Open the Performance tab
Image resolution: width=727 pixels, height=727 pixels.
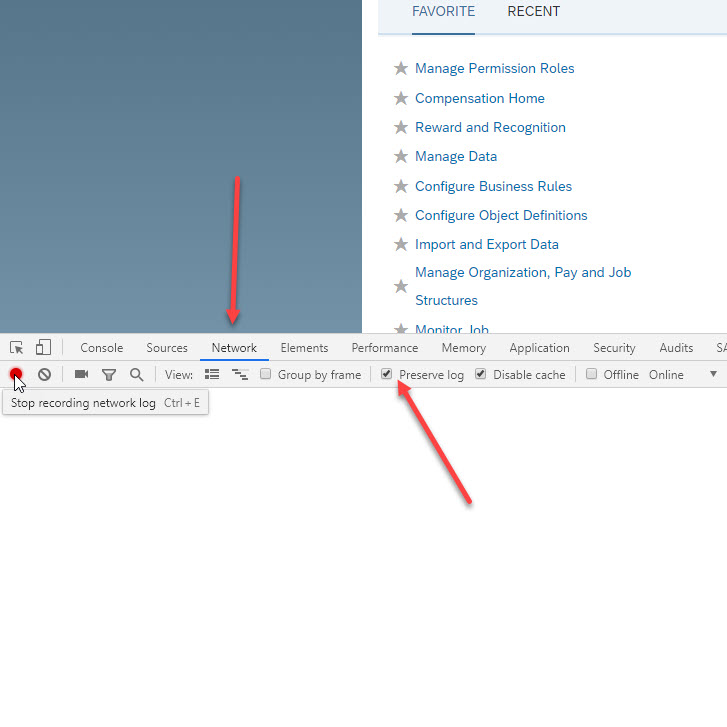tap(385, 348)
